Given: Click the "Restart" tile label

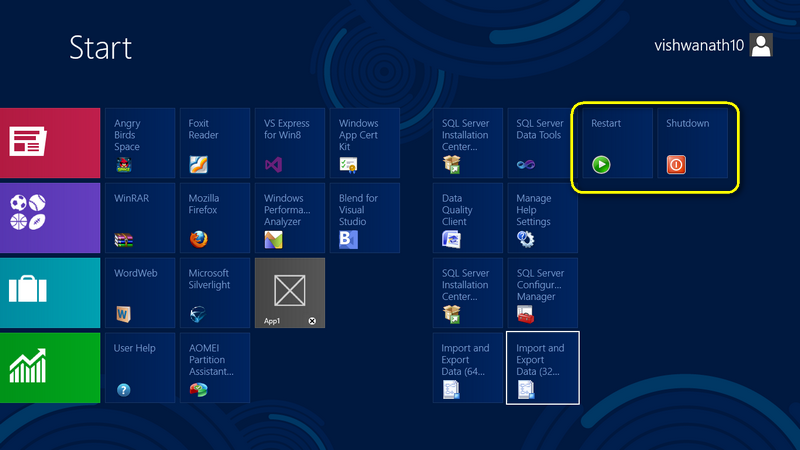Looking at the screenshot, I should (x=606, y=123).
